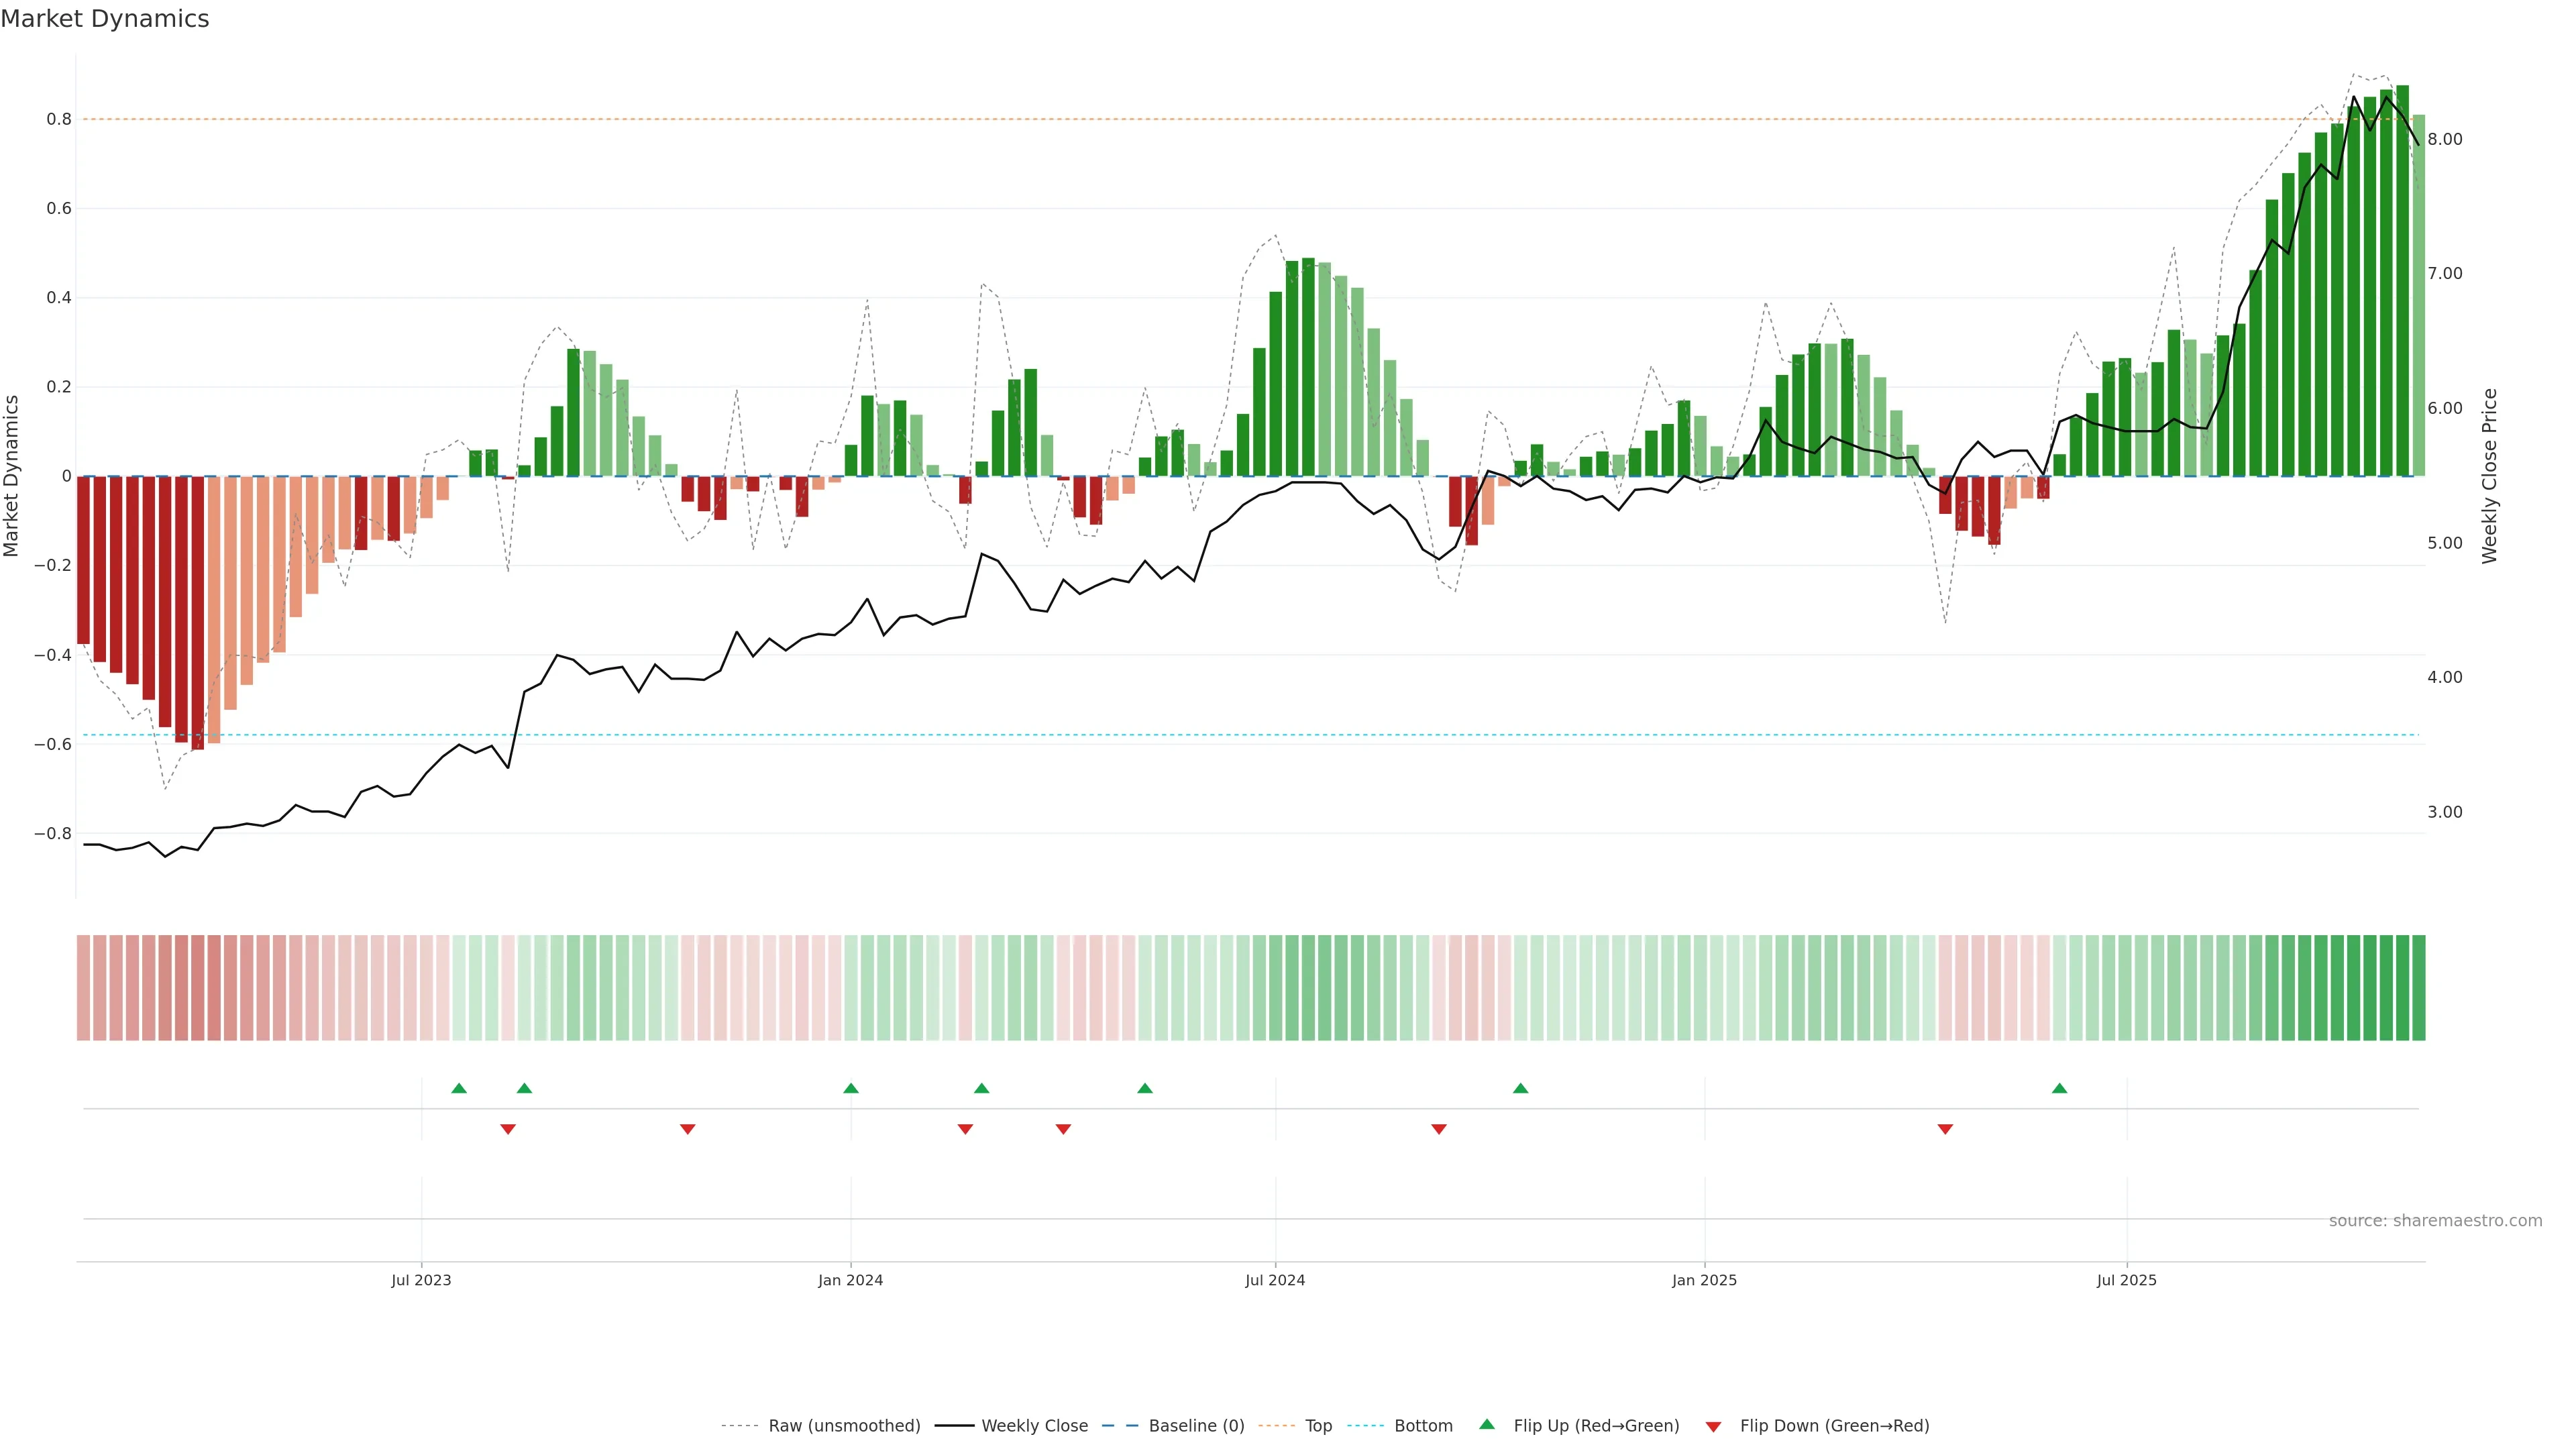Screen dimensions: 2576x1449
Task: Click the Weekly Close Price axis title
Action: click(2490, 476)
